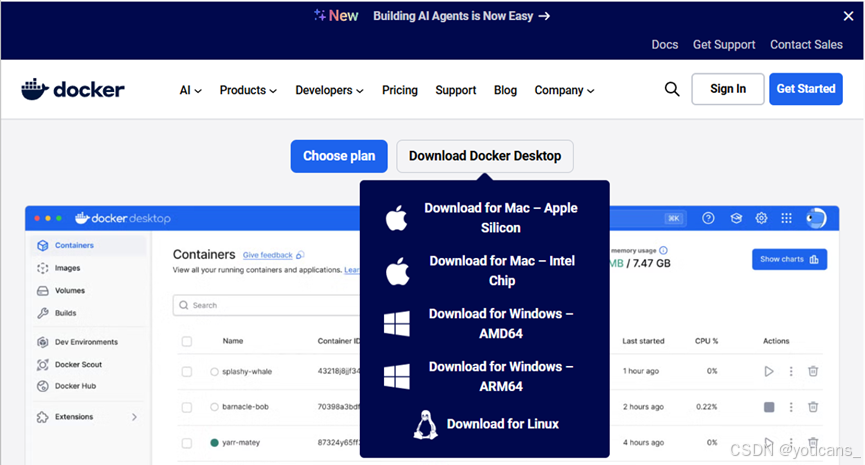Delete the barnacle-bob container
865x465 pixels.
(813, 407)
